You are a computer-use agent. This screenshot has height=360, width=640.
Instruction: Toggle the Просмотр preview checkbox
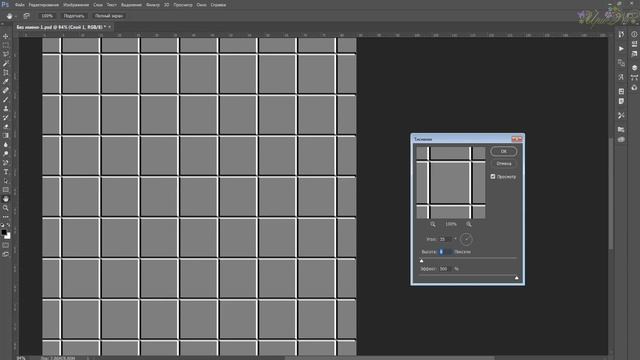(493, 176)
